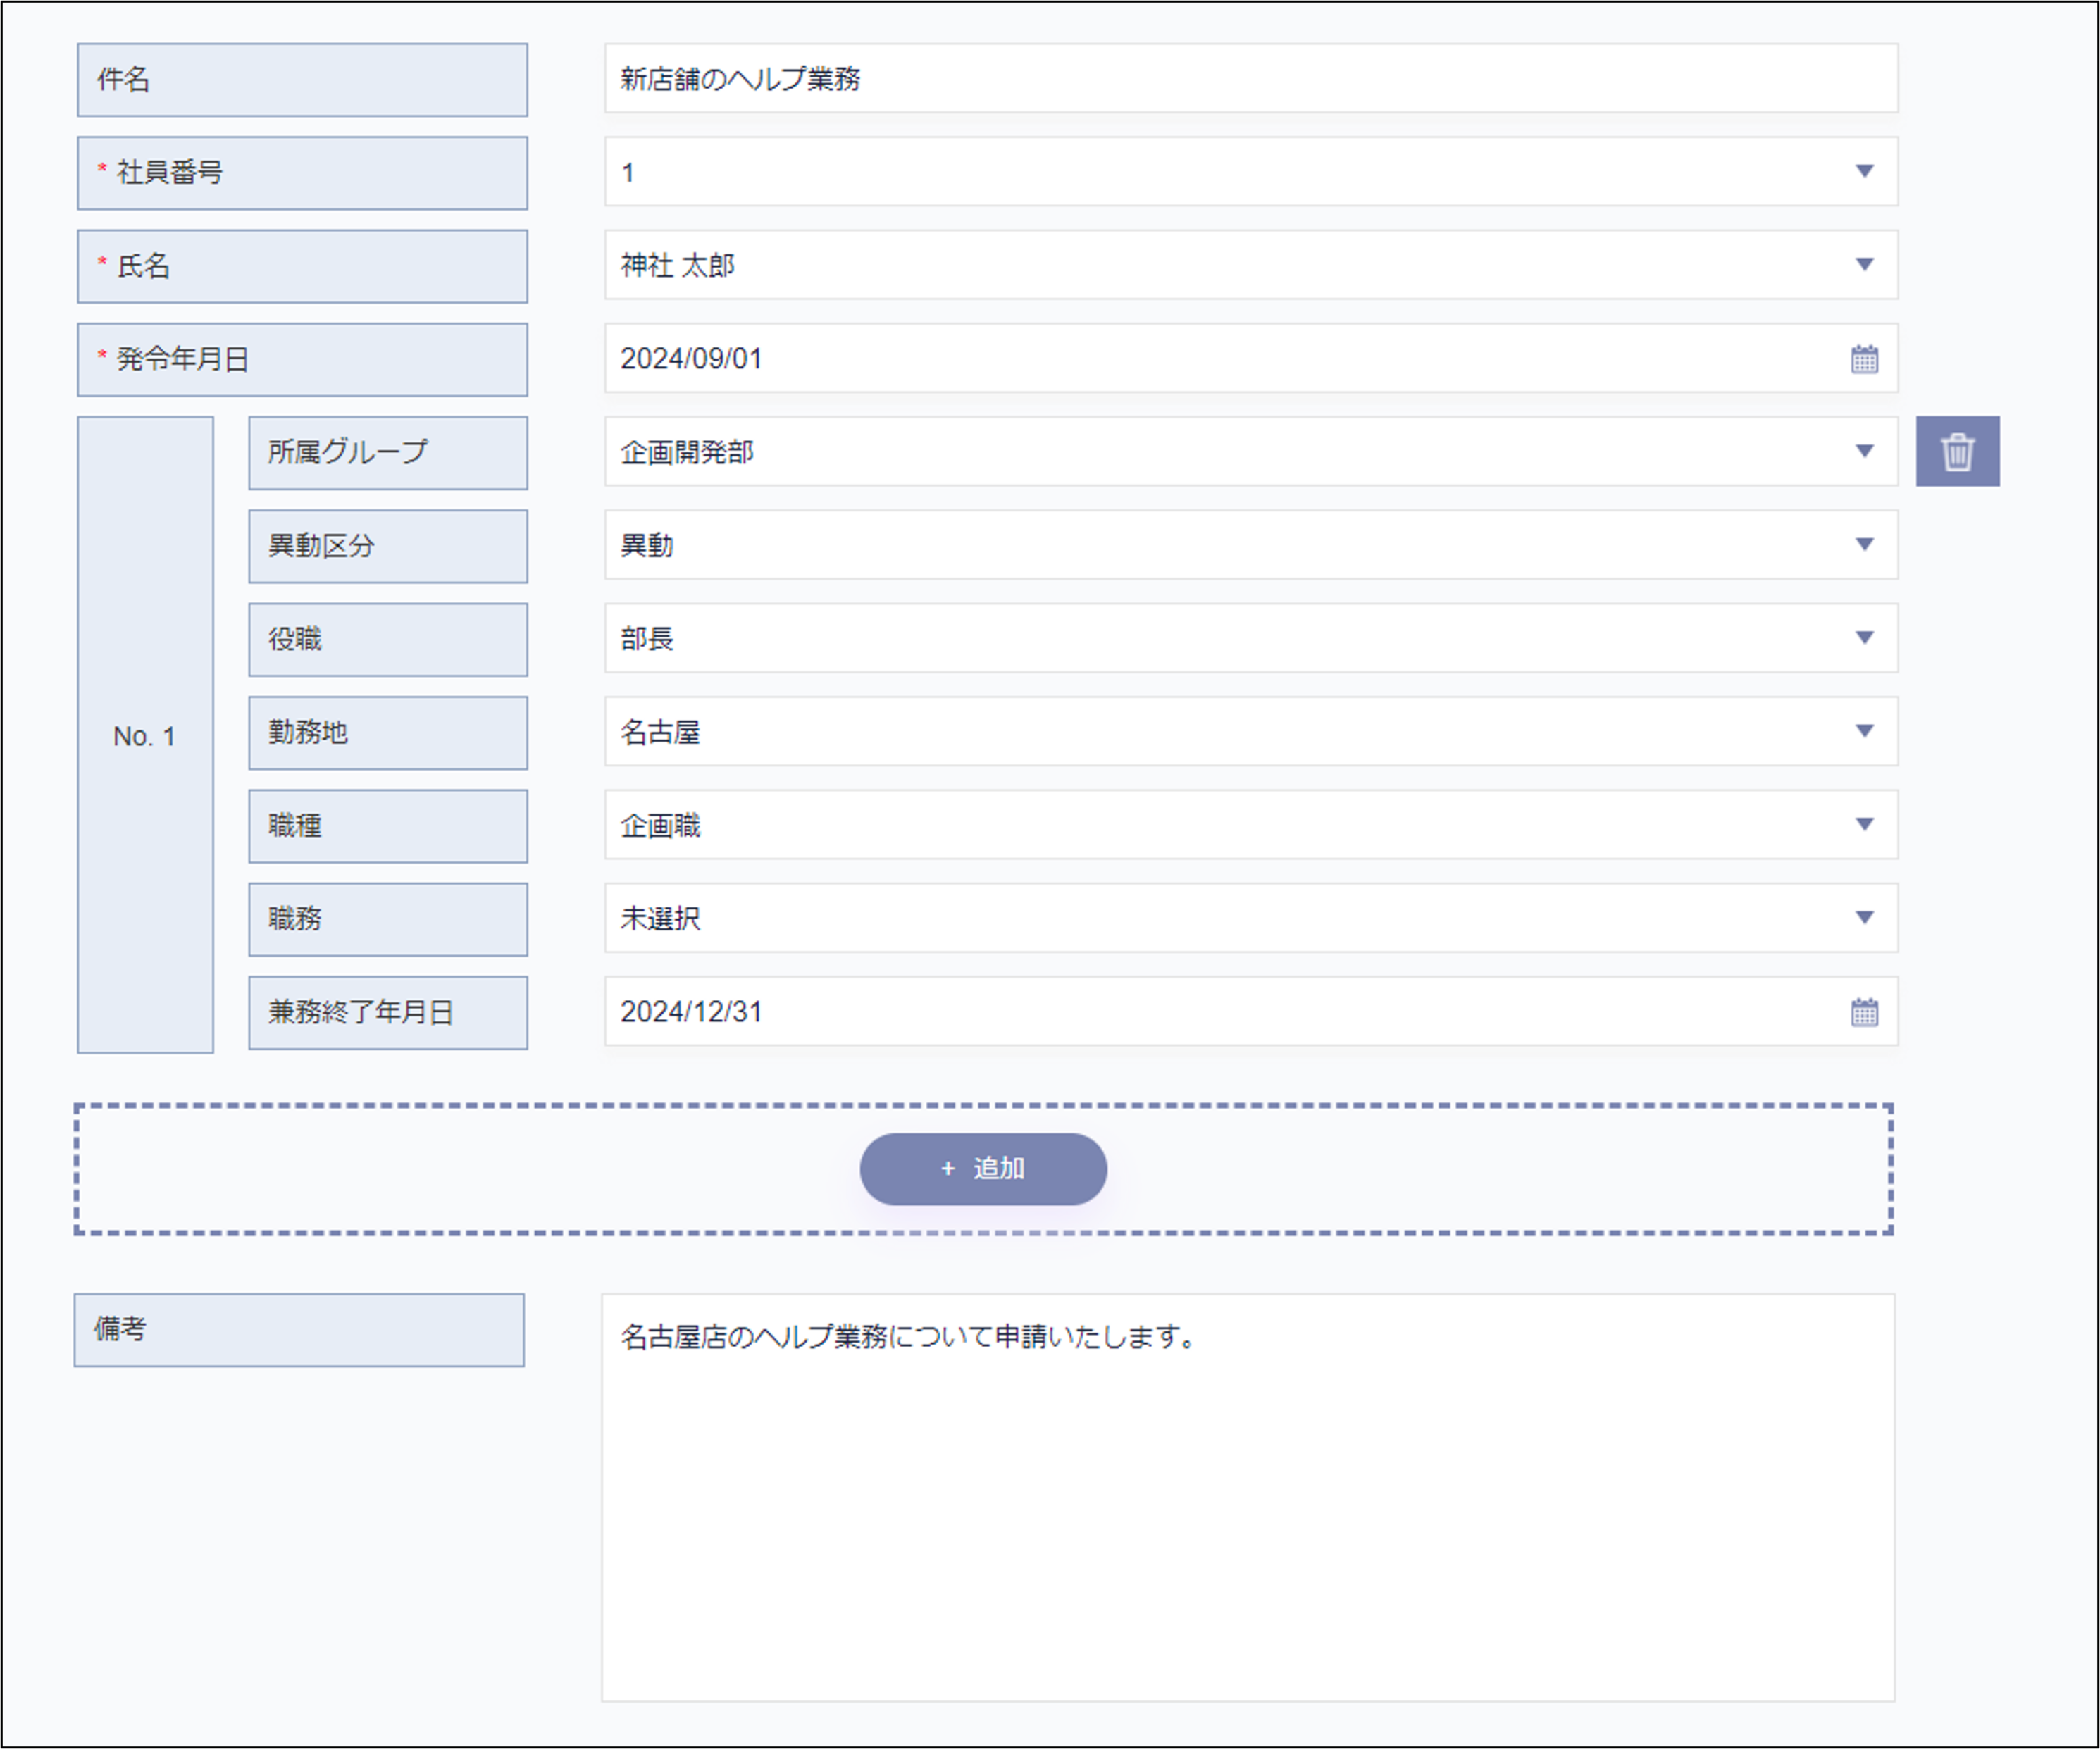Image resolution: width=2100 pixels, height=1749 pixels.
Task: Delete group No. 1 with trash icon
Action: 1957,451
